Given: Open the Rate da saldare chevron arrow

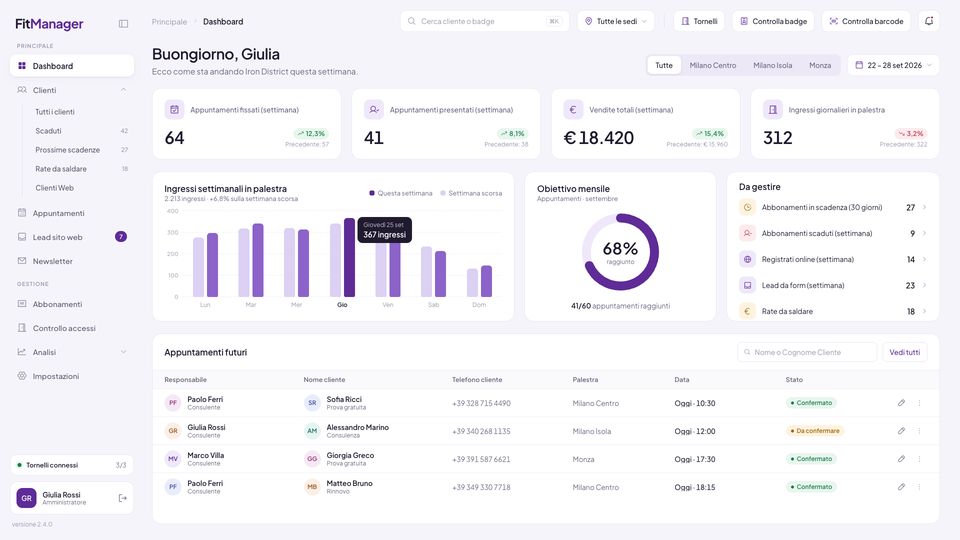Looking at the screenshot, I should coord(924,311).
